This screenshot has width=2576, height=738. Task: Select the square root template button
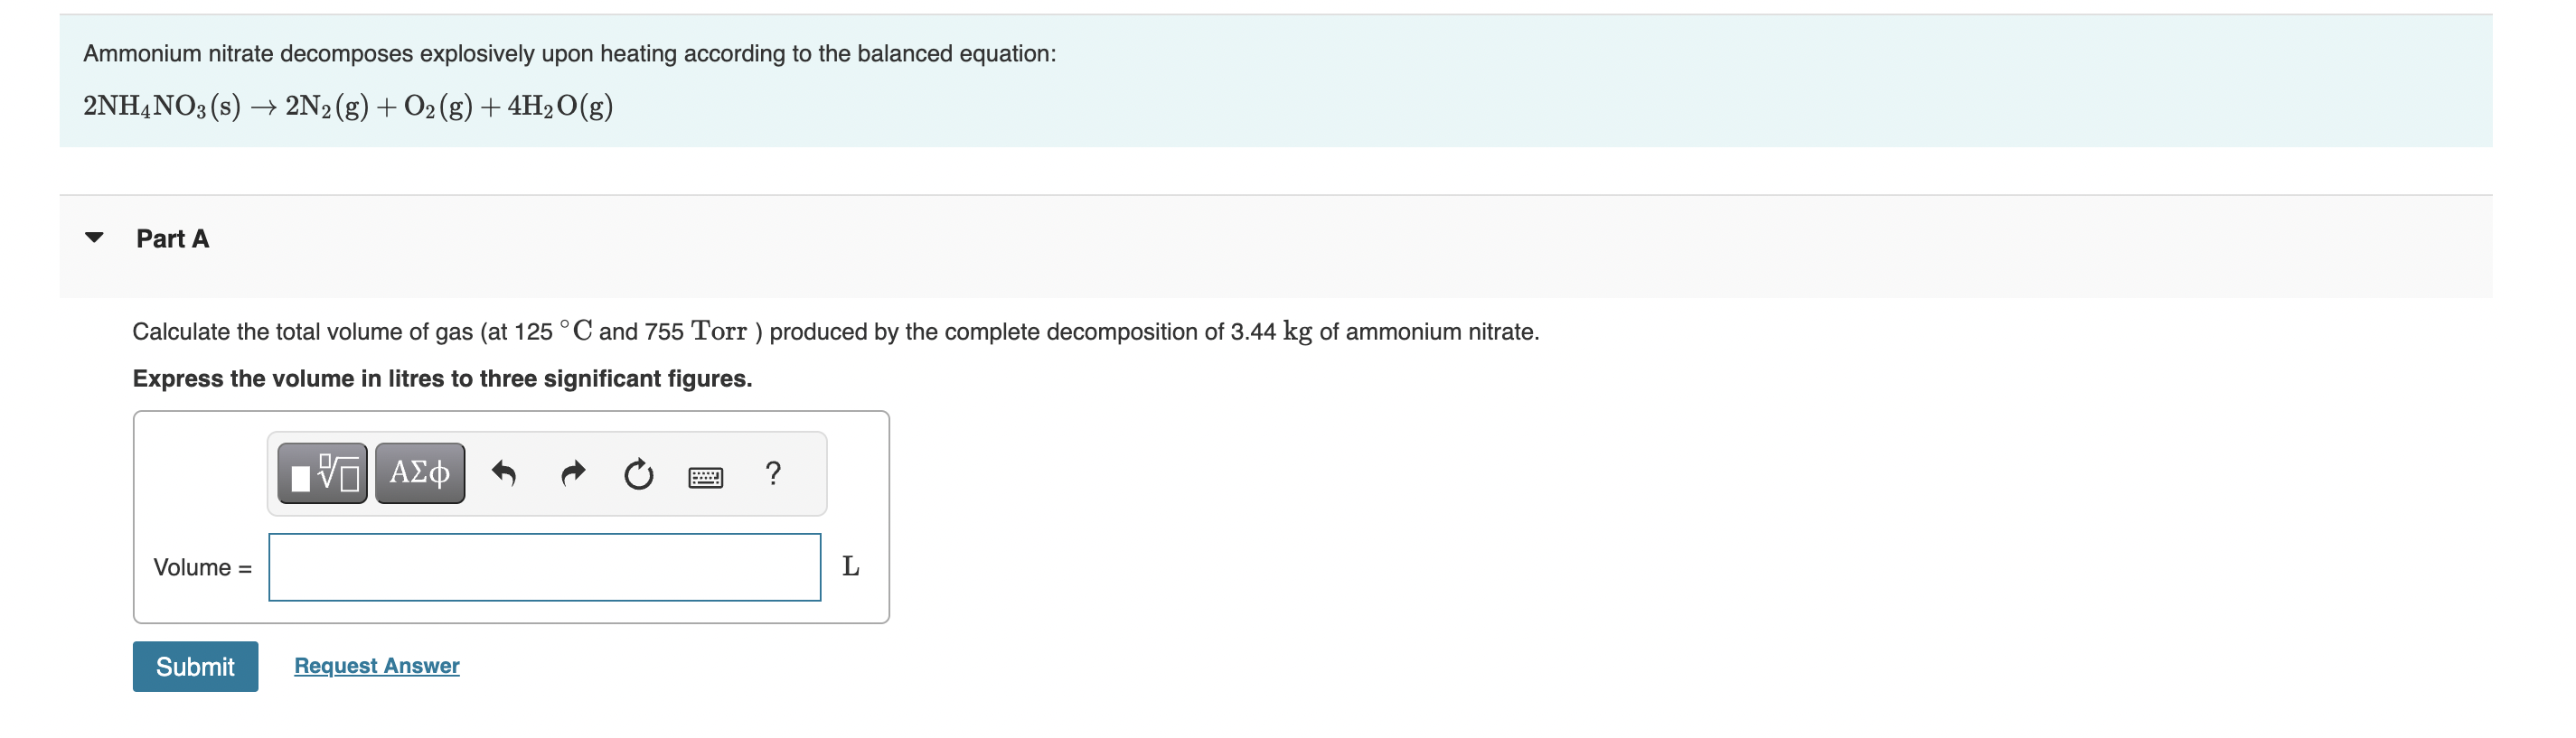(322, 473)
